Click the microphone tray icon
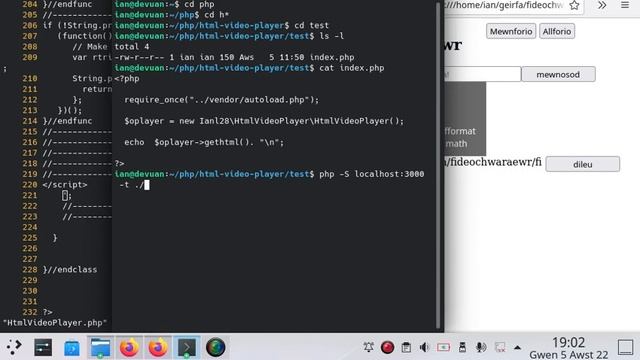Image resolution: width=640 pixels, height=360 pixels. tap(481, 347)
